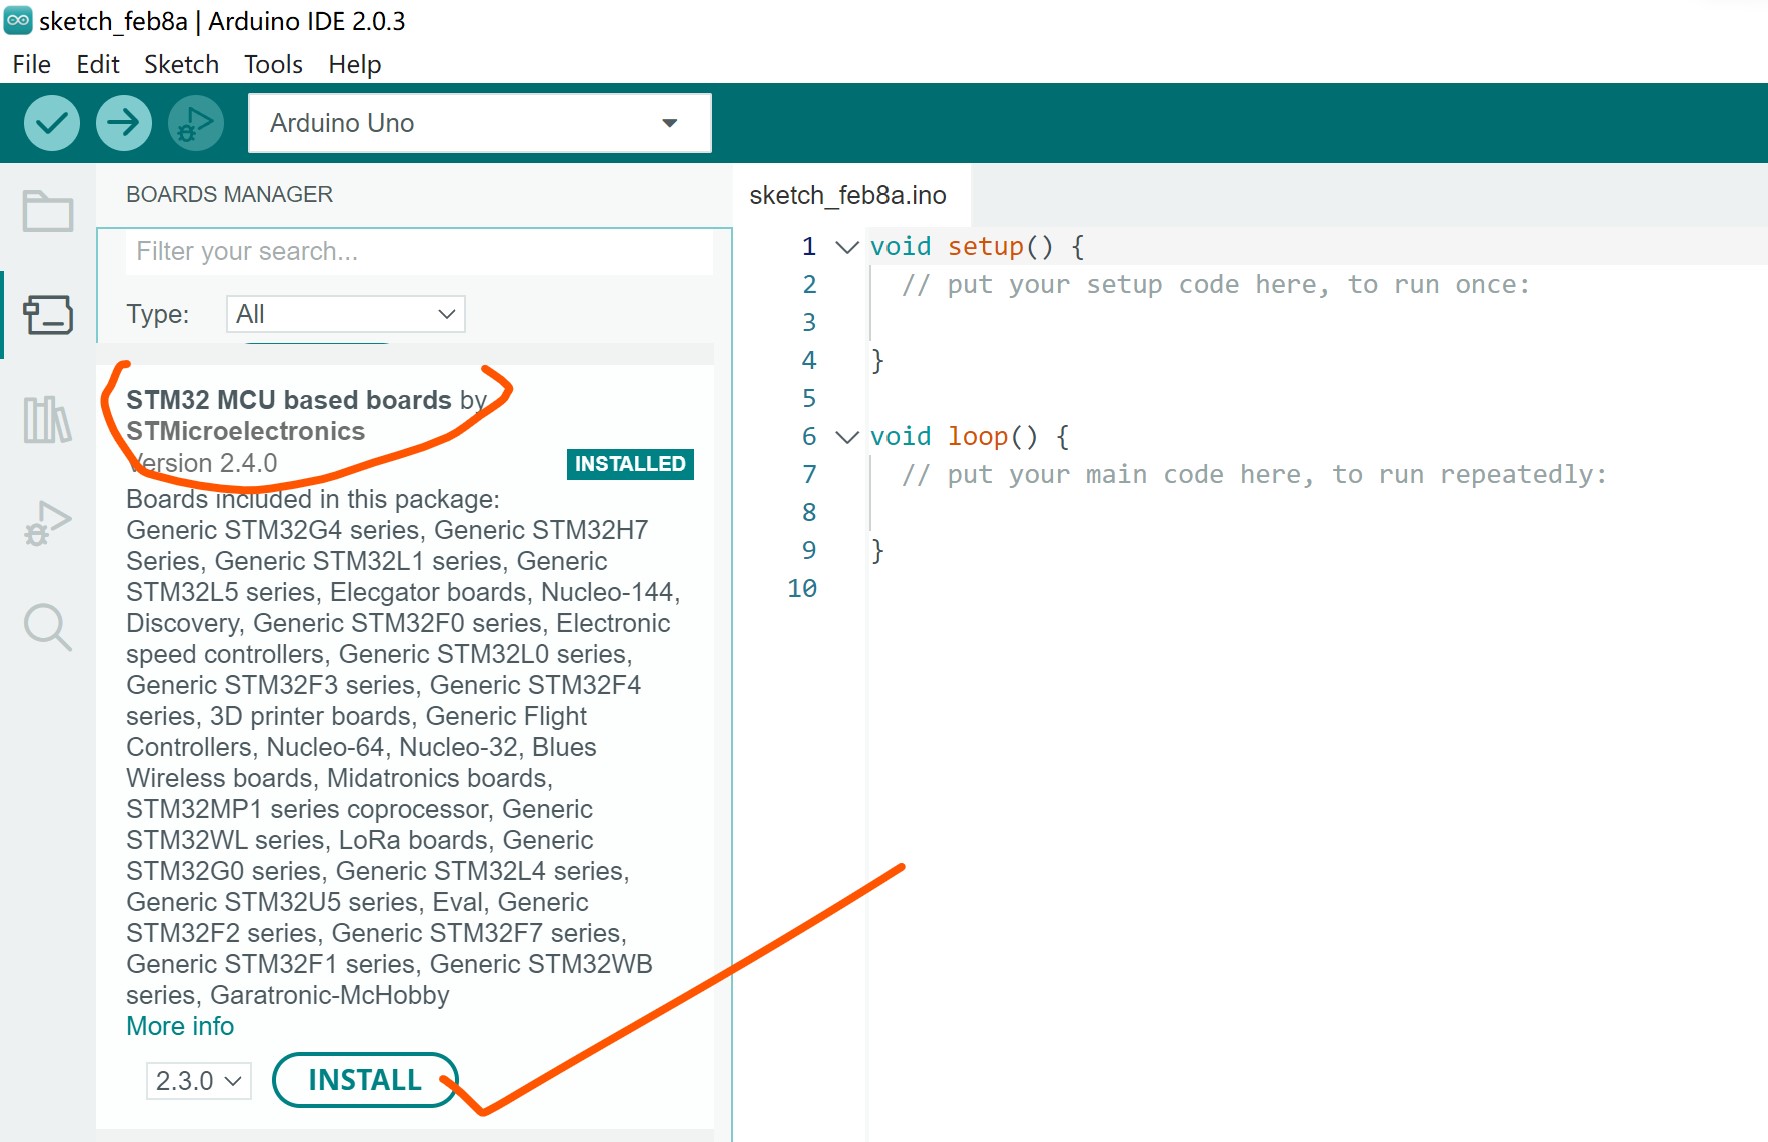This screenshot has width=1768, height=1142.
Task: Select the Boards Manager sidebar icon
Action: point(48,315)
